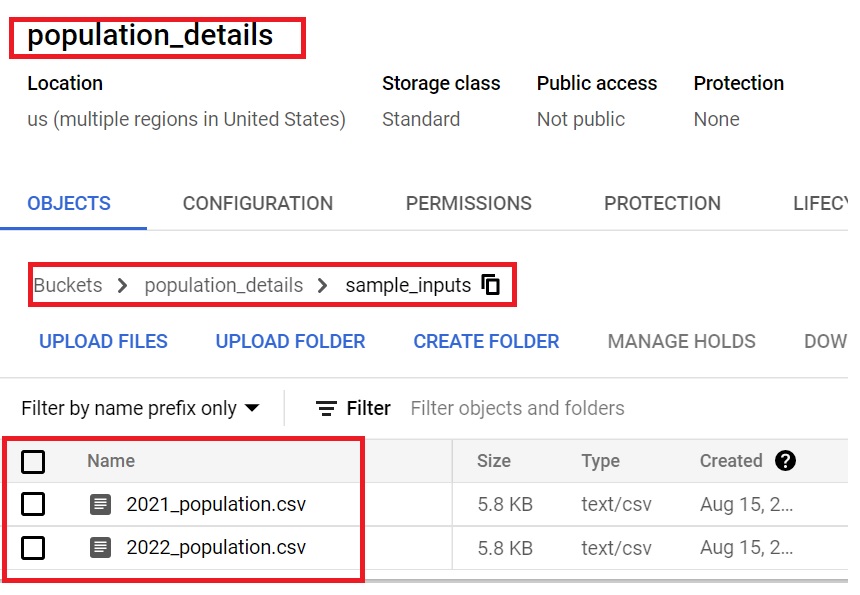860x595 pixels.
Task: Open the Filter by name prefix only dropdown arrow
Action: click(254, 408)
